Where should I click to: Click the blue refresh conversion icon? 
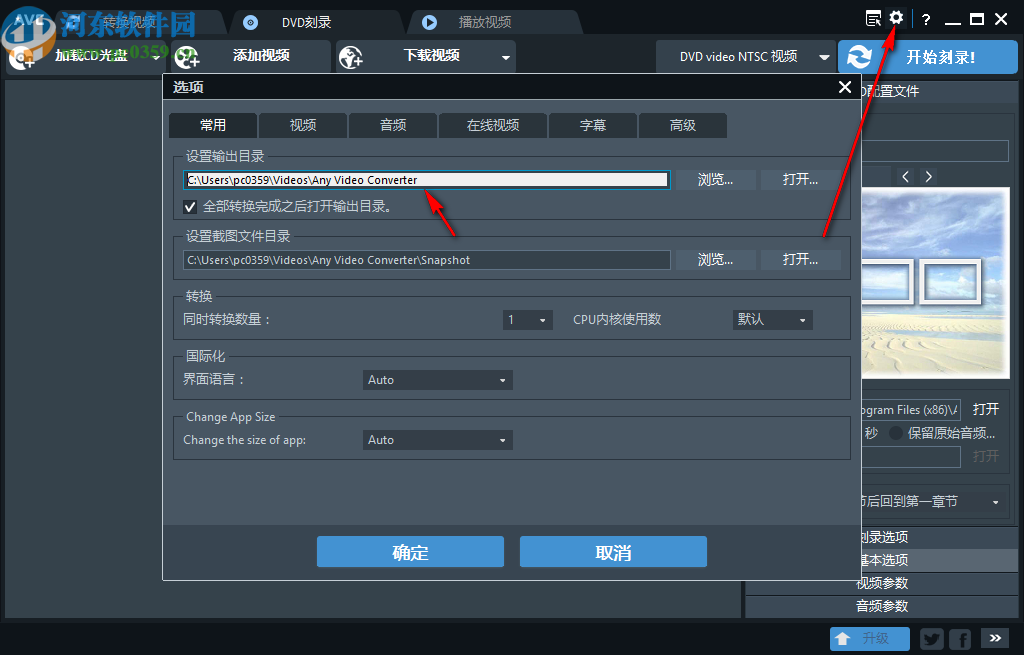860,57
